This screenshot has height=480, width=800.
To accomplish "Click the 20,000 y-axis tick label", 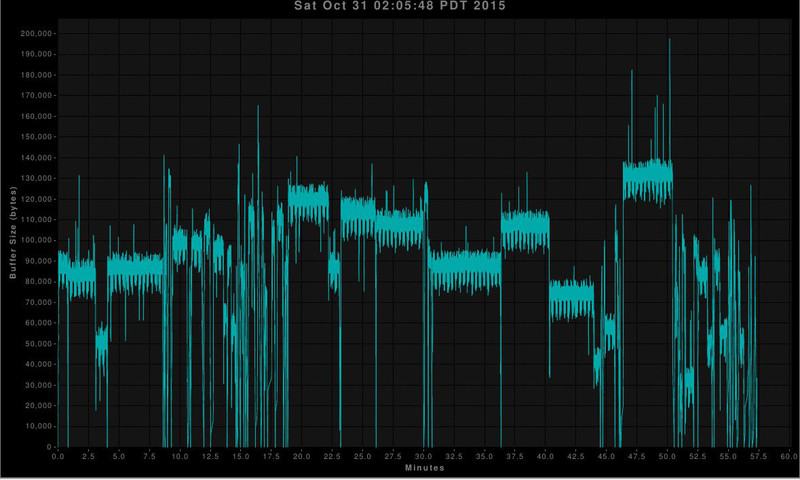I will (x=38, y=406).
